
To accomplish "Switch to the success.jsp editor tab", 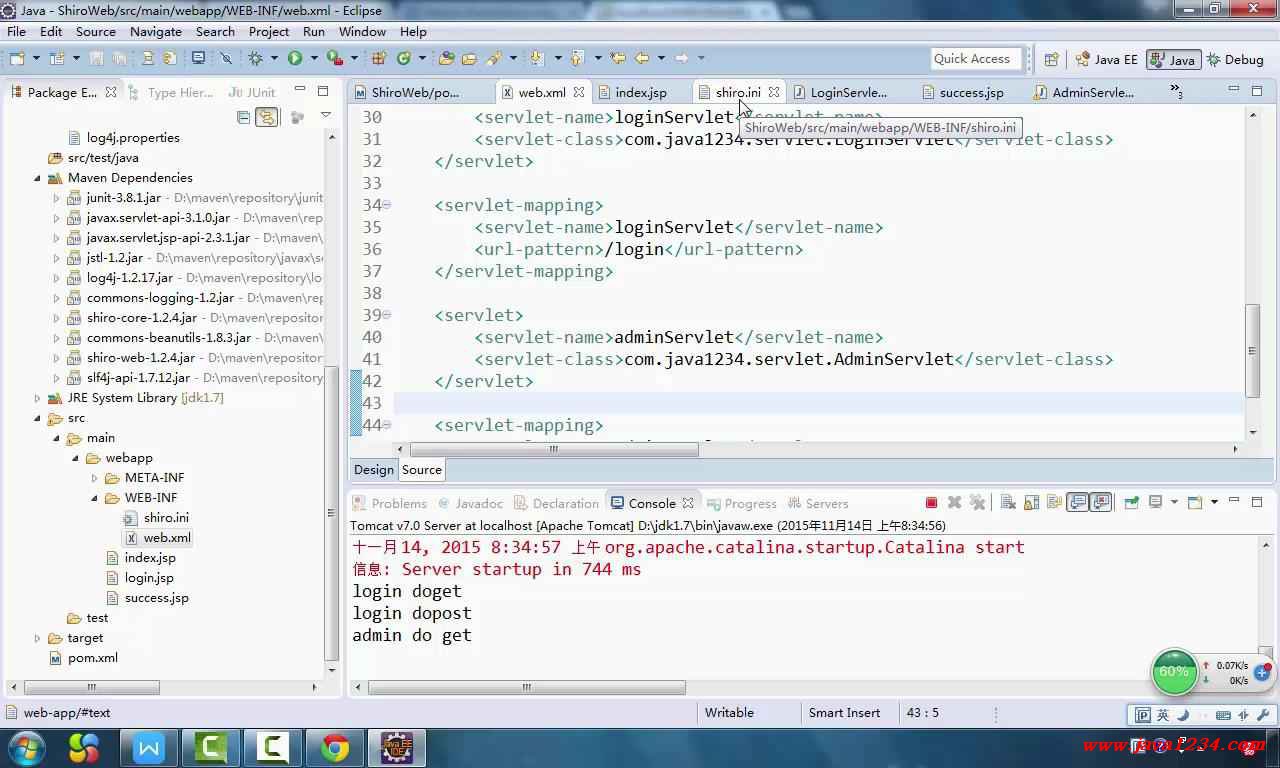I will pyautogui.click(x=971, y=92).
